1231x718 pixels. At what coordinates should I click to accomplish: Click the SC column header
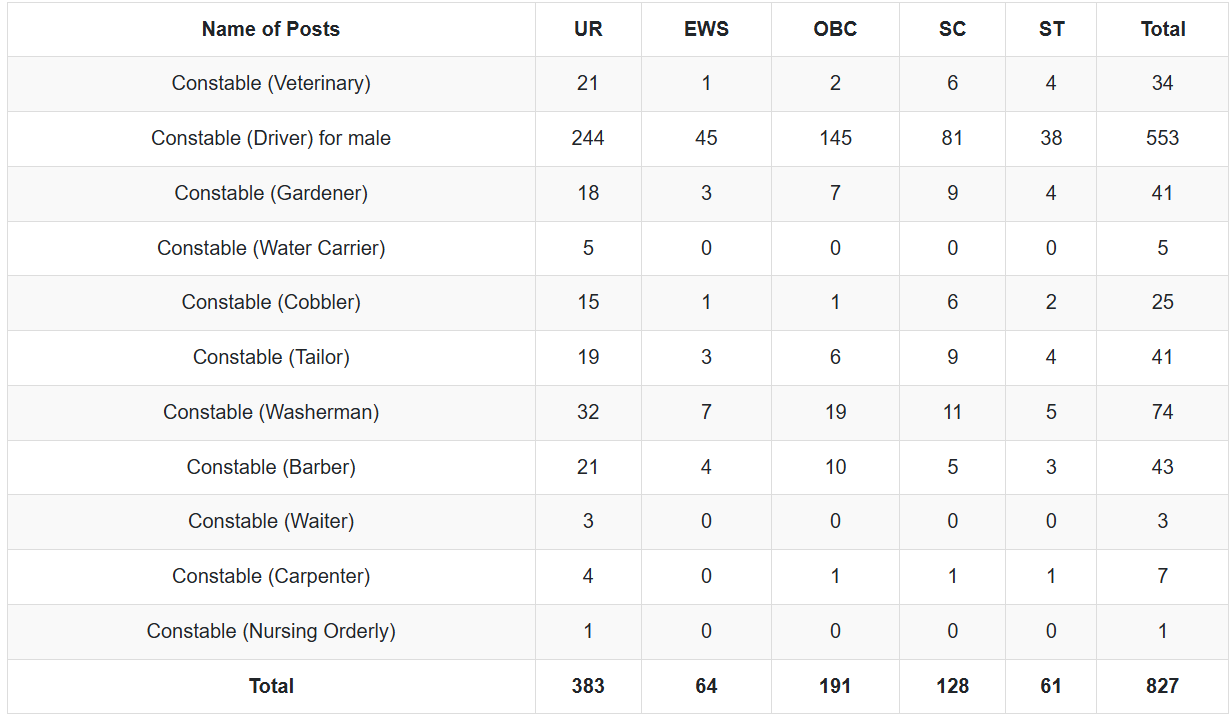(952, 29)
